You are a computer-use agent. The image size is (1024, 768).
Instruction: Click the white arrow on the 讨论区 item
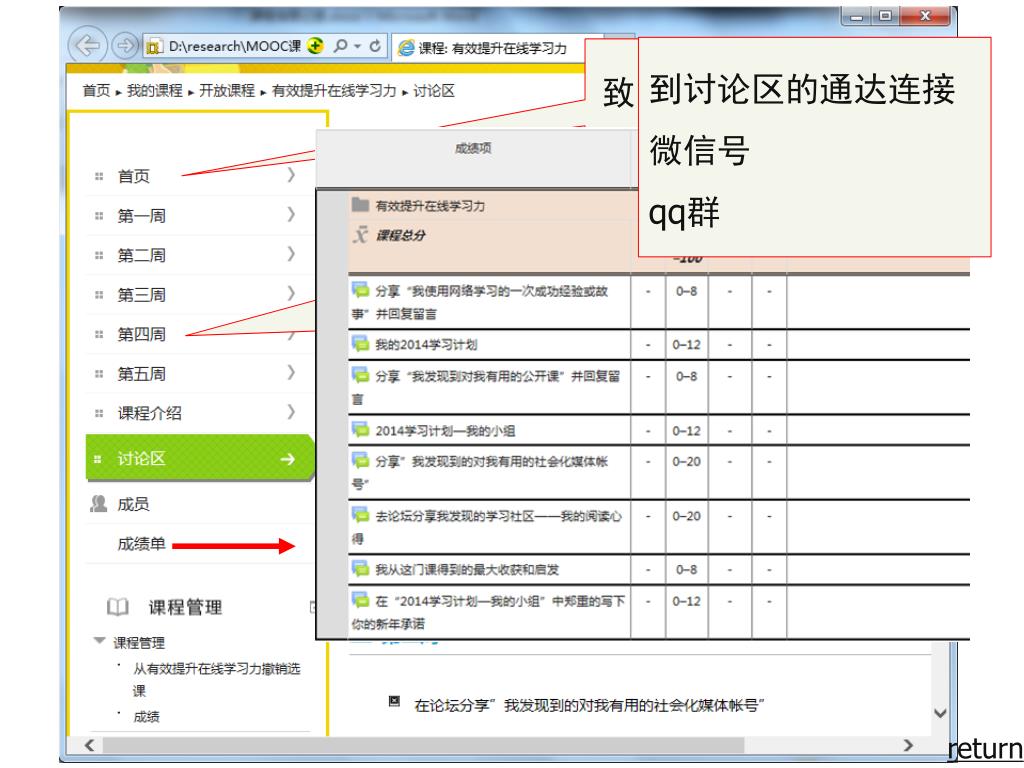click(x=287, y=459)
